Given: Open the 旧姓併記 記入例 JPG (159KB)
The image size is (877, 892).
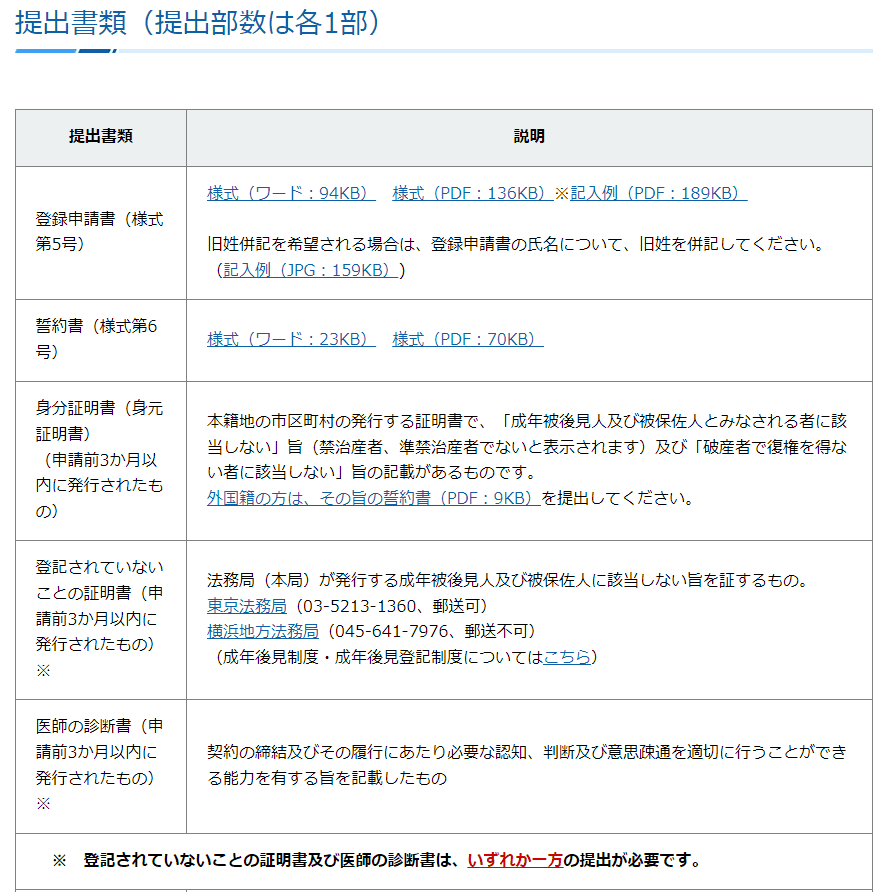Looking at the screenshot, I should point(310,270).
